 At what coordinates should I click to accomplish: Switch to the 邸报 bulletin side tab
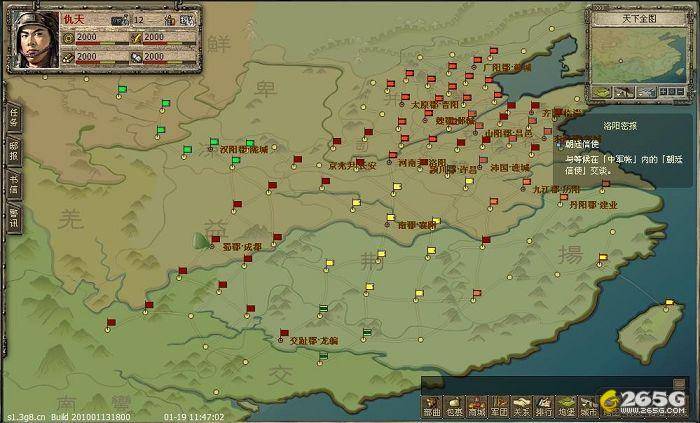click(13, 151)
